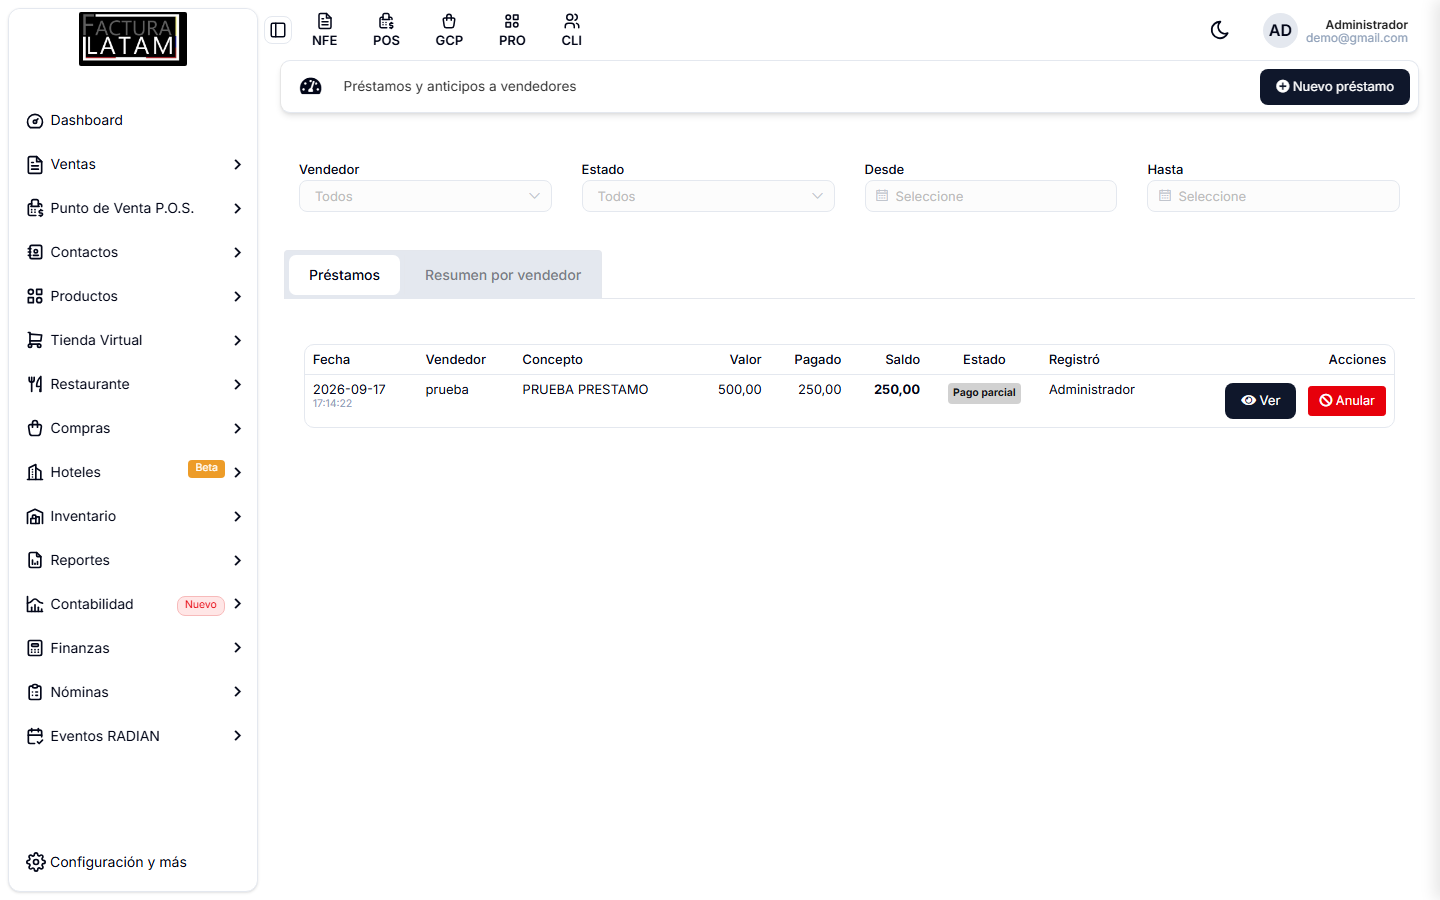Cancel the loan with the Anular button
This screenshot has height=900, width=1440.
pos(1347,401)
